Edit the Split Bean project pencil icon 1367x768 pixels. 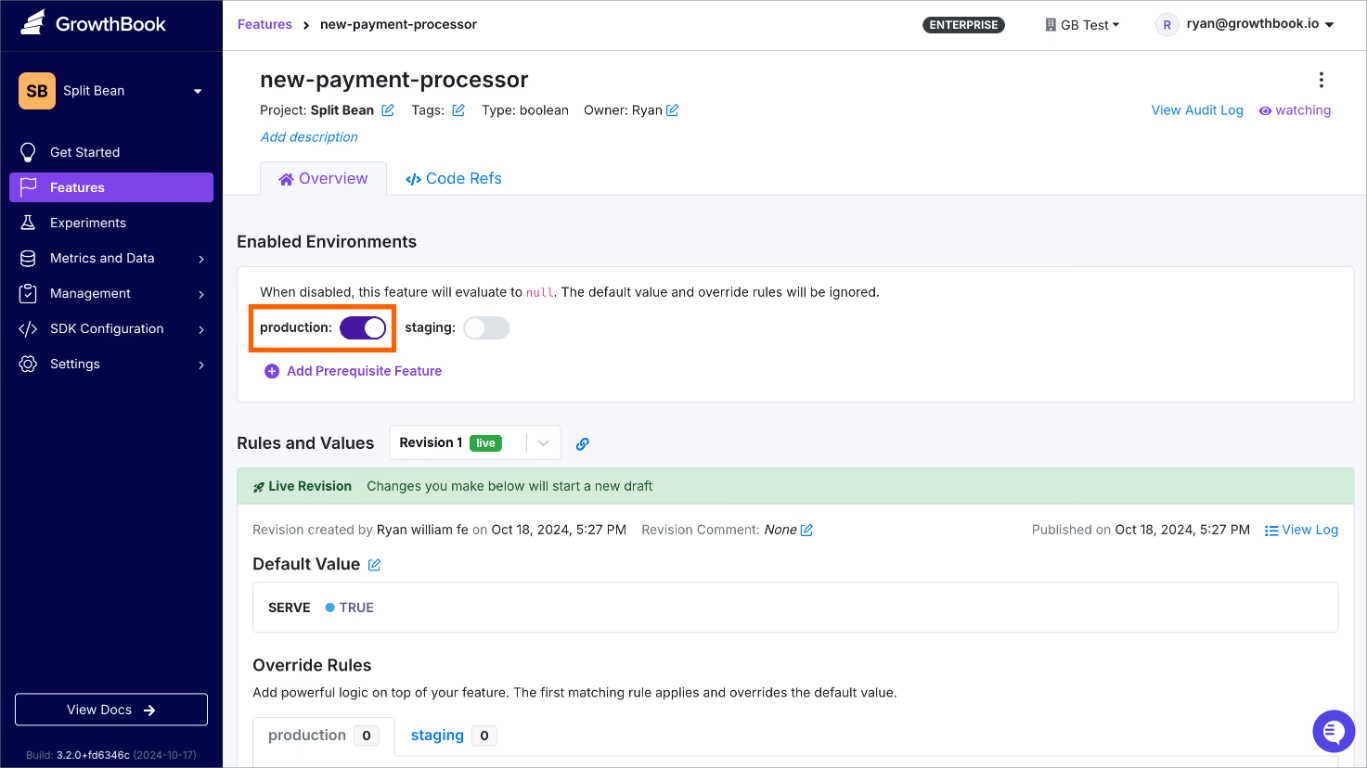pos(388,110)
